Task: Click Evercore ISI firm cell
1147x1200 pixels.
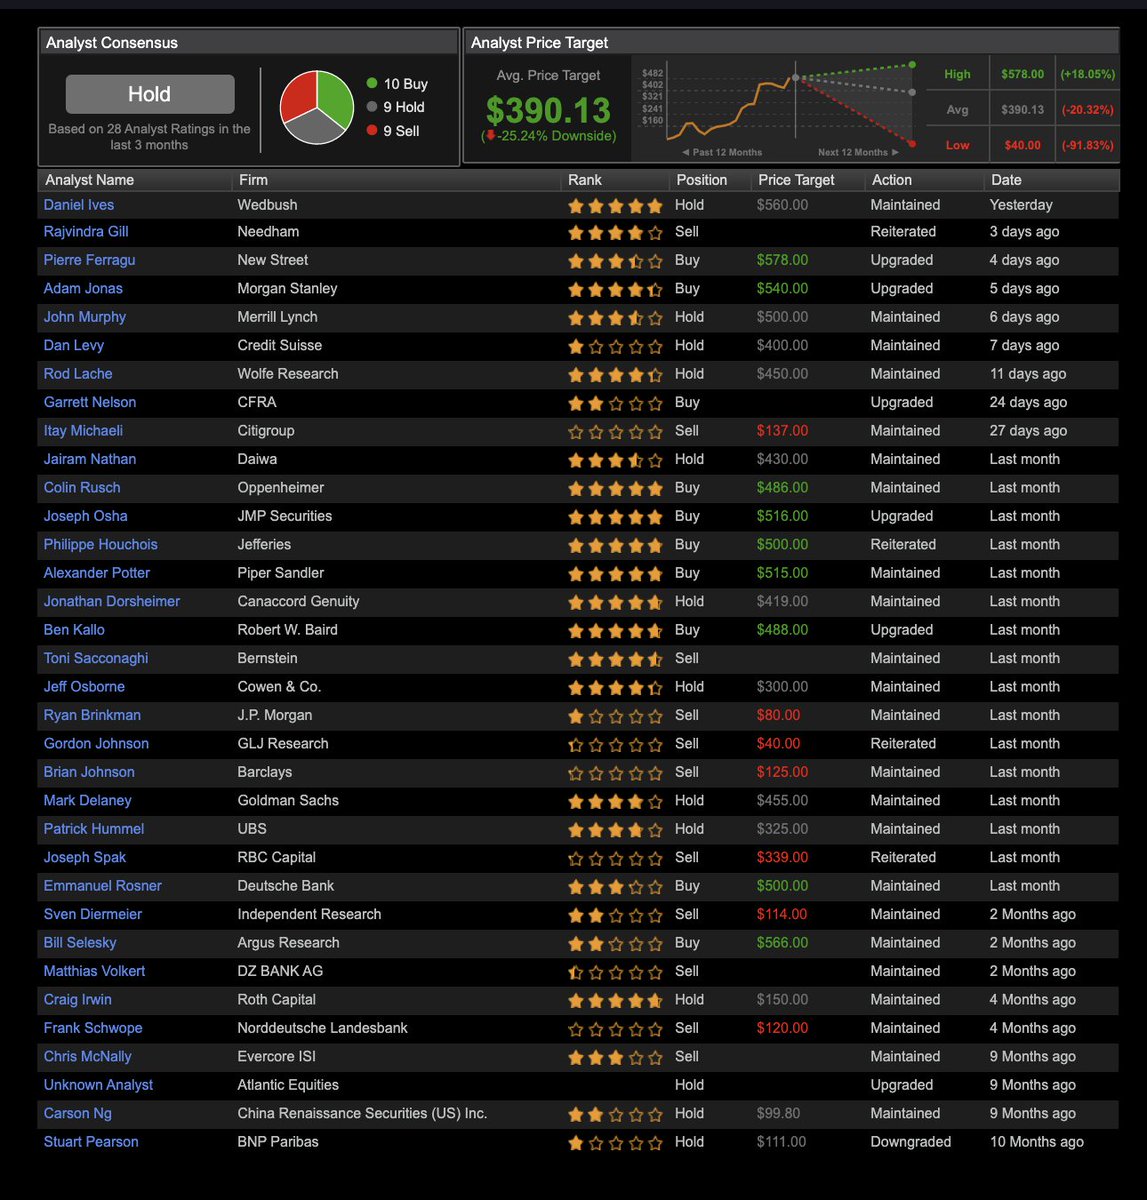Action: [276, 1057]
